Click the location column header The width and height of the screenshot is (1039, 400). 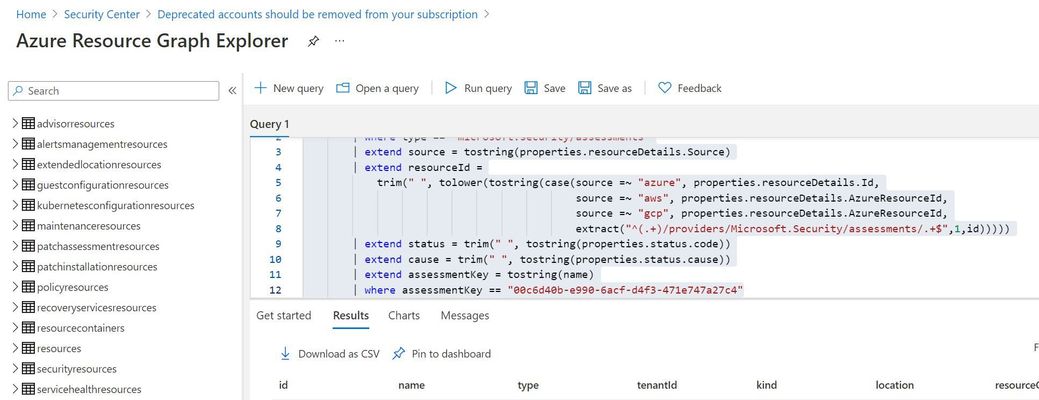895,385
